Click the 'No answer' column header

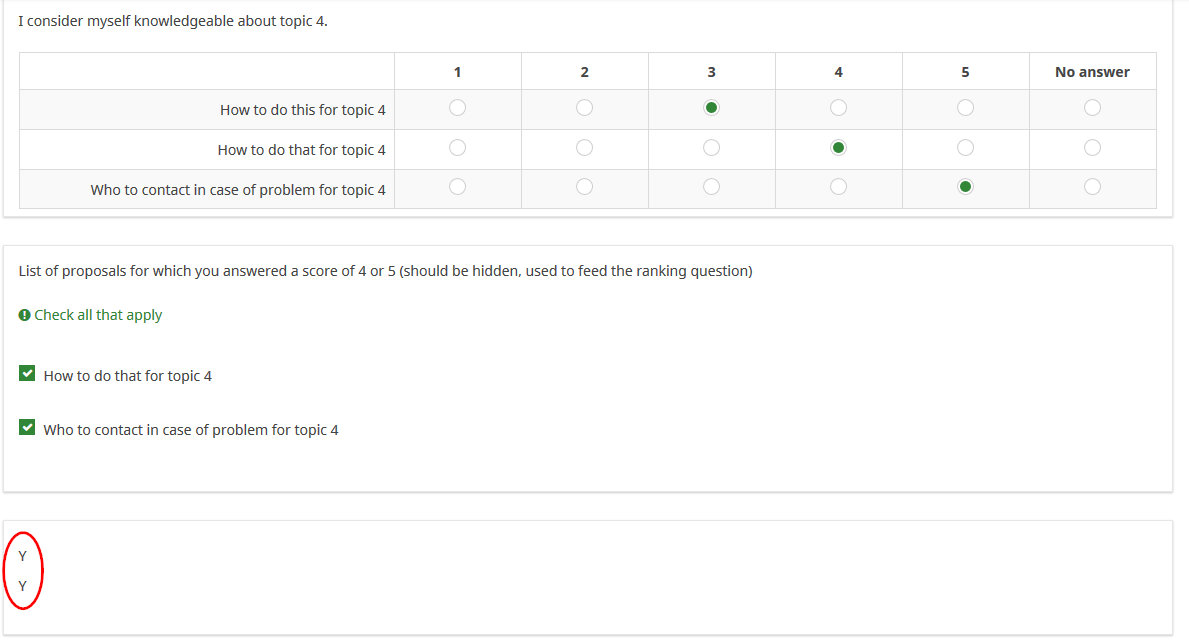(1092, 72)
